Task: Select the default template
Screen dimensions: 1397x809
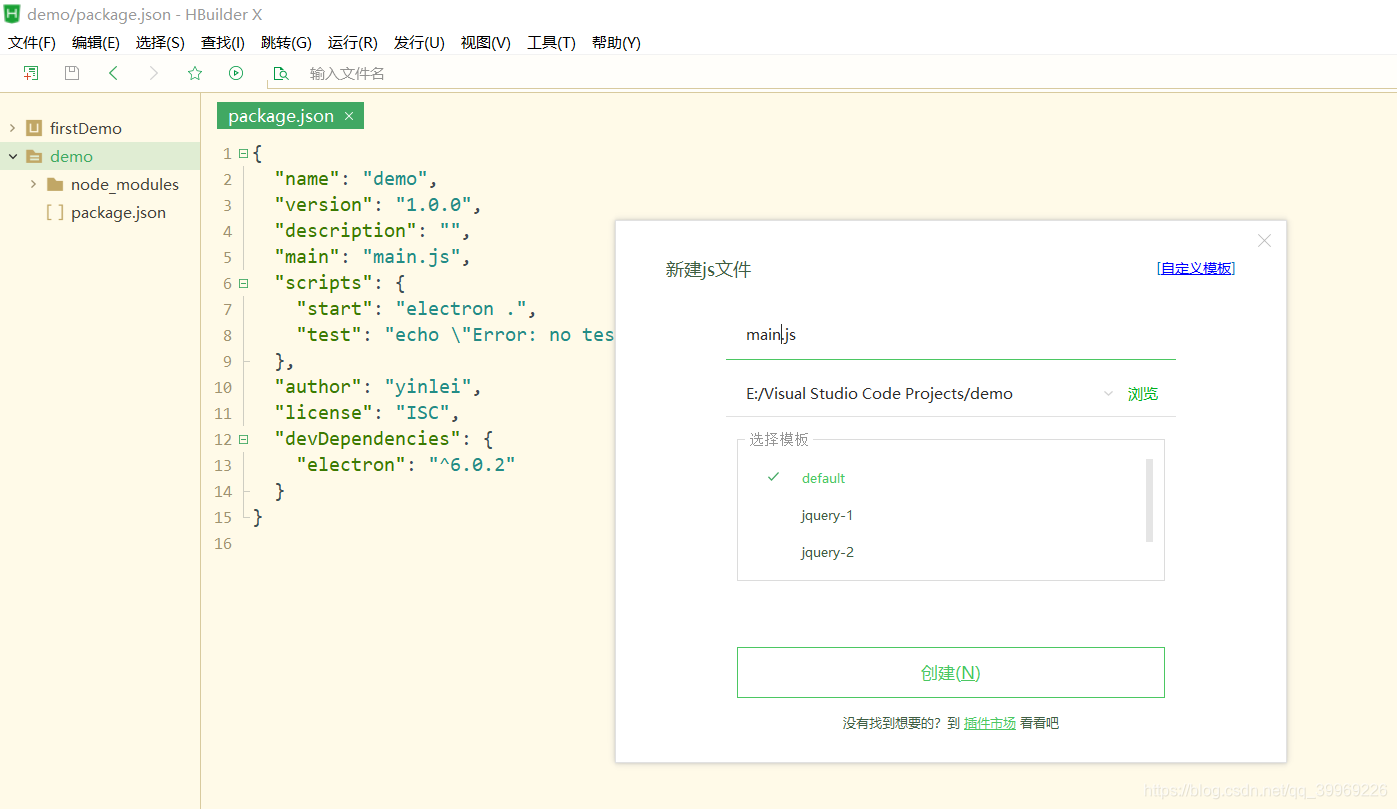Action: coord(823,478)
